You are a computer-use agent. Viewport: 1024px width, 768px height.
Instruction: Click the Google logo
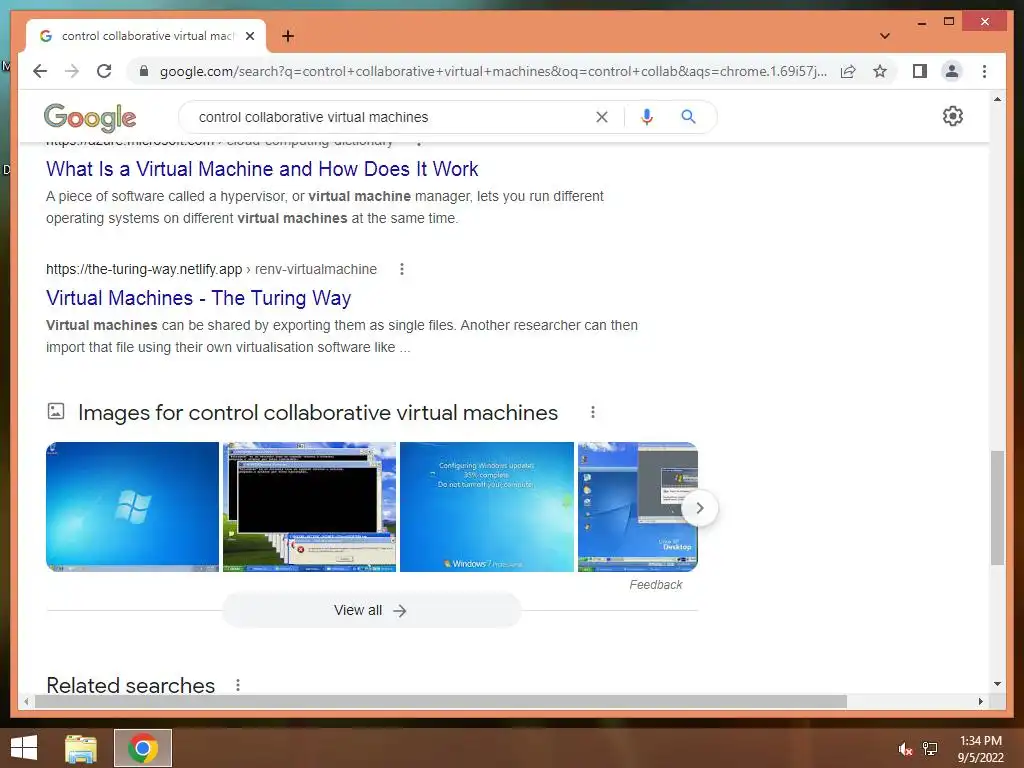[x=90, y=118]
